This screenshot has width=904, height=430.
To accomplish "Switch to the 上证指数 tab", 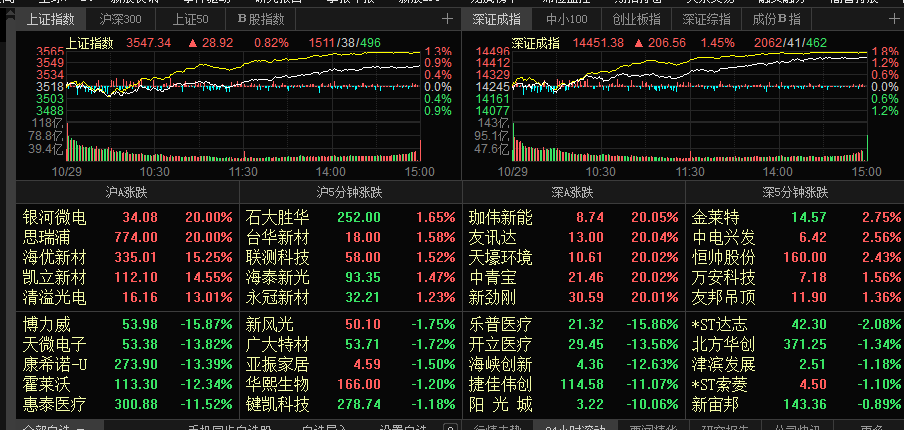I will (x=51, y=20).
